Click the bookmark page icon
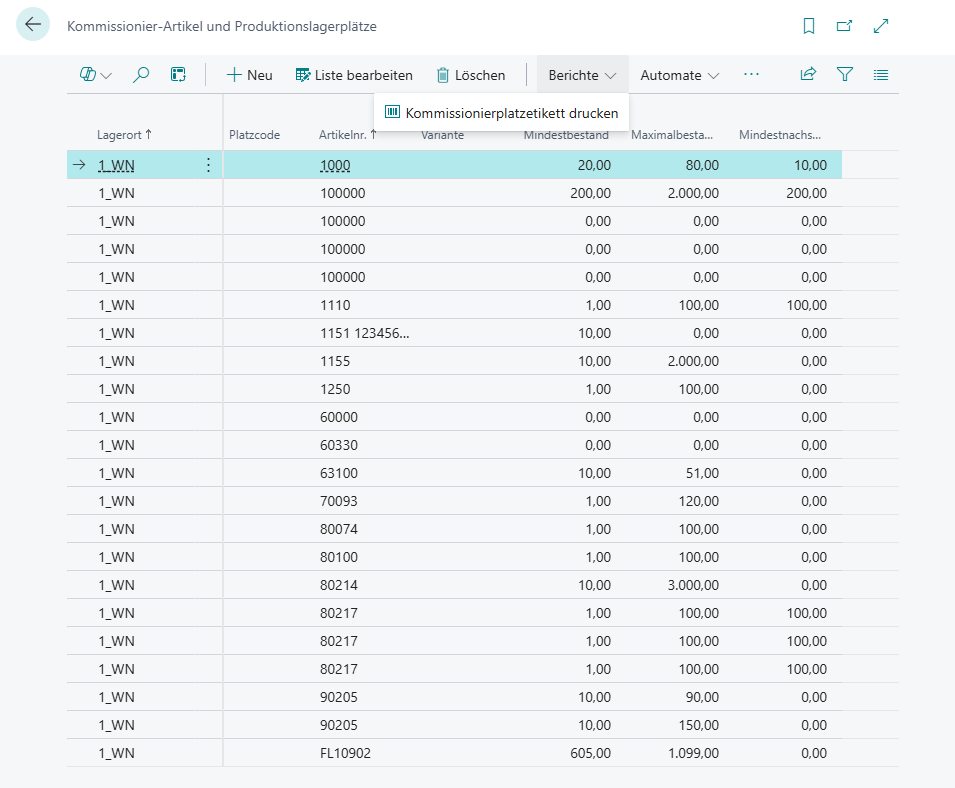 (x=809, y=26)
